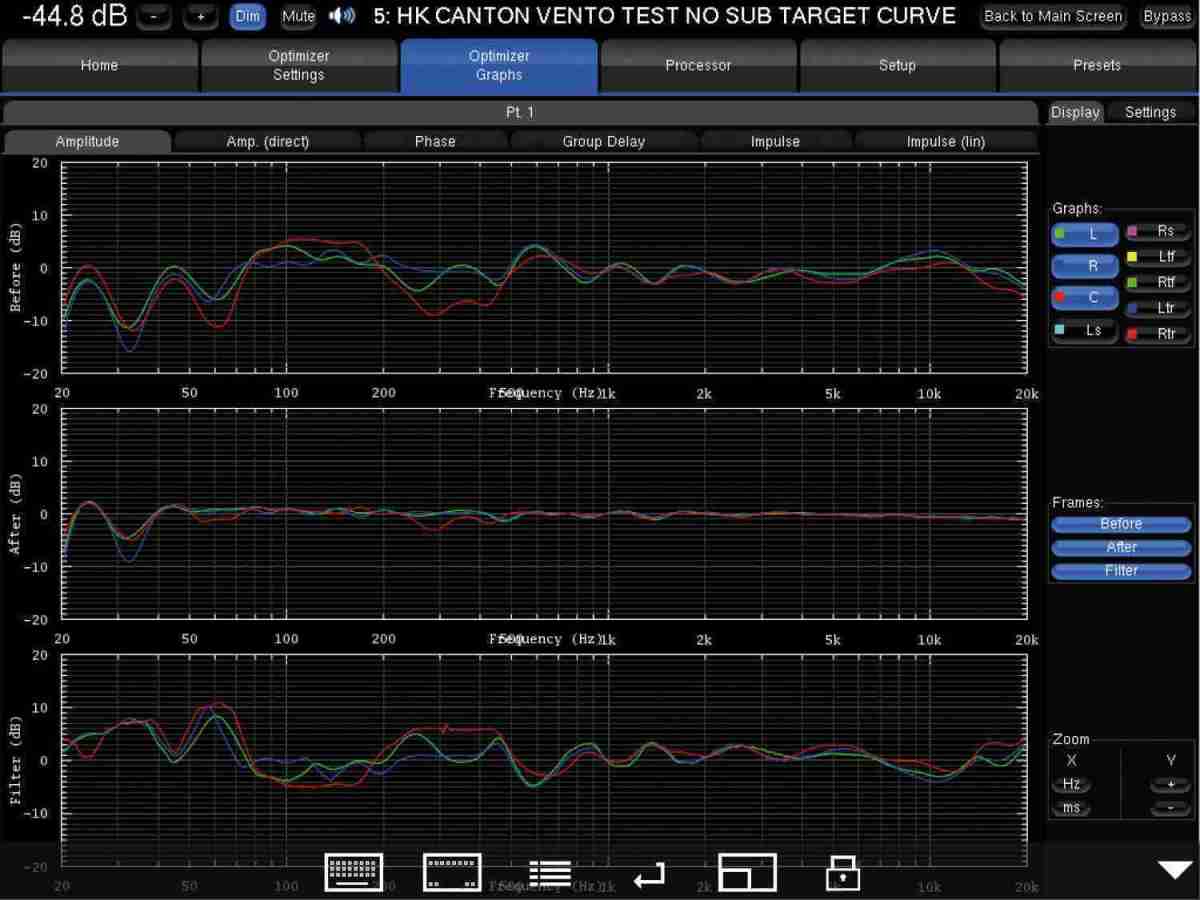Click inside the Filter (dB) graph
The image size is (1200, 900).
click(545, 760)
